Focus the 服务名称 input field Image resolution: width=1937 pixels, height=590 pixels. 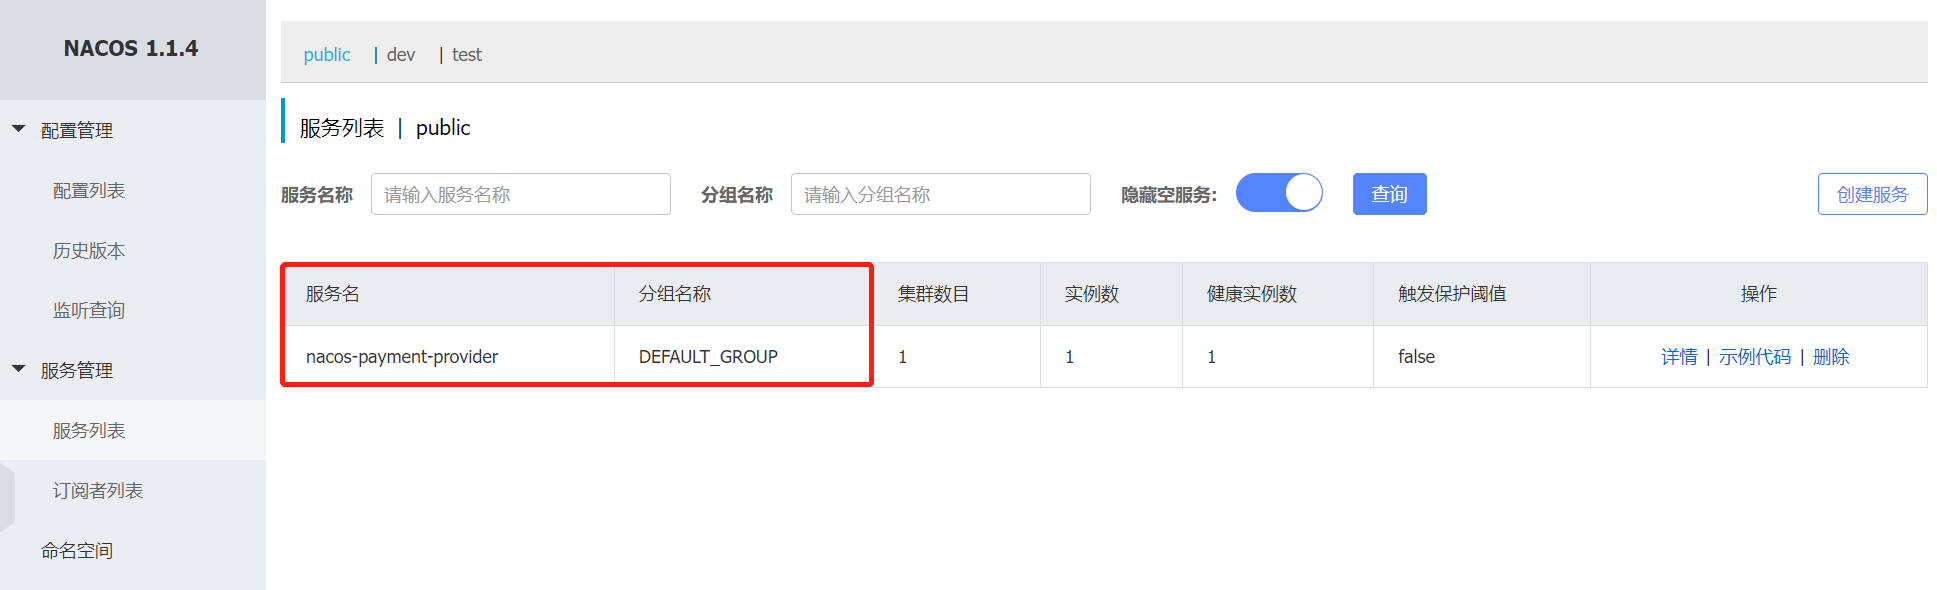(521, 194)
